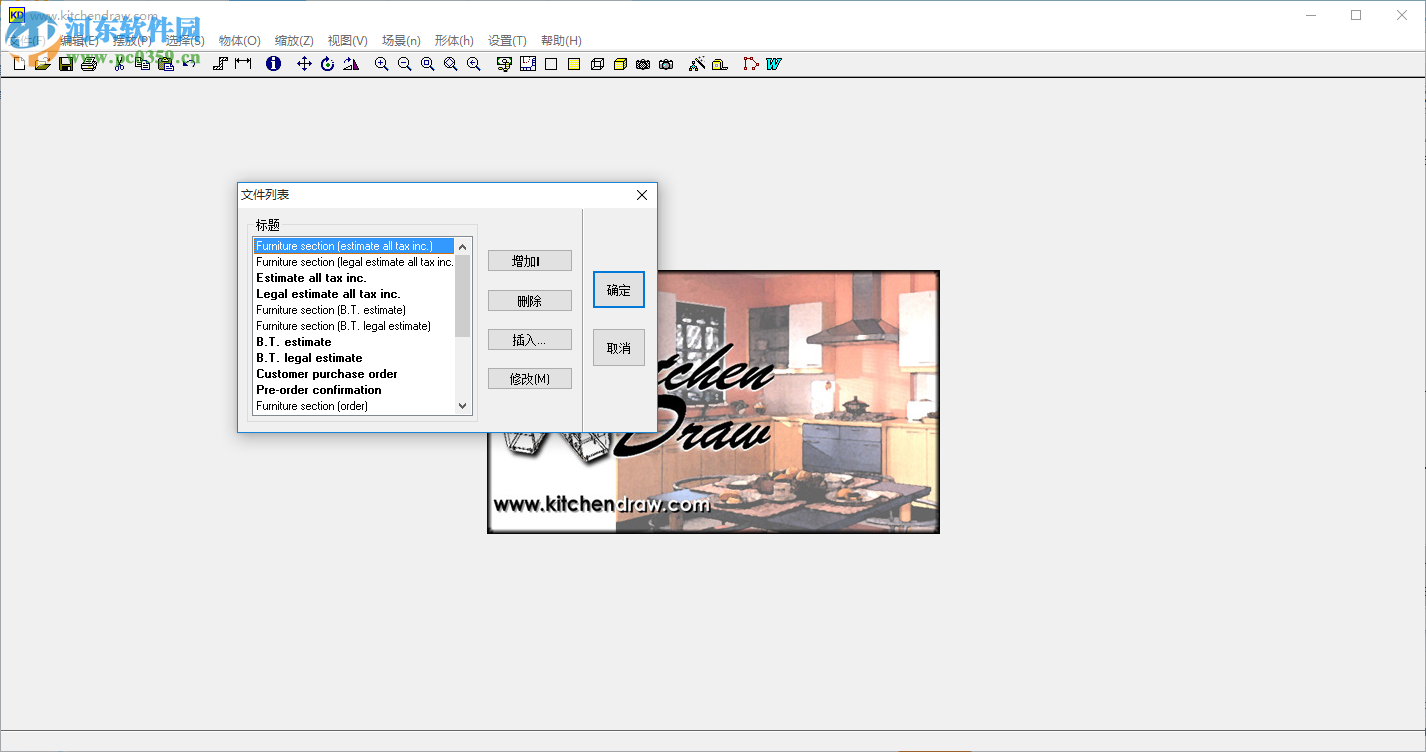The height and width of the screenshot is (752, 1426).
Task: Click the solid camera photo icon
Action: (x=666, y=64)
